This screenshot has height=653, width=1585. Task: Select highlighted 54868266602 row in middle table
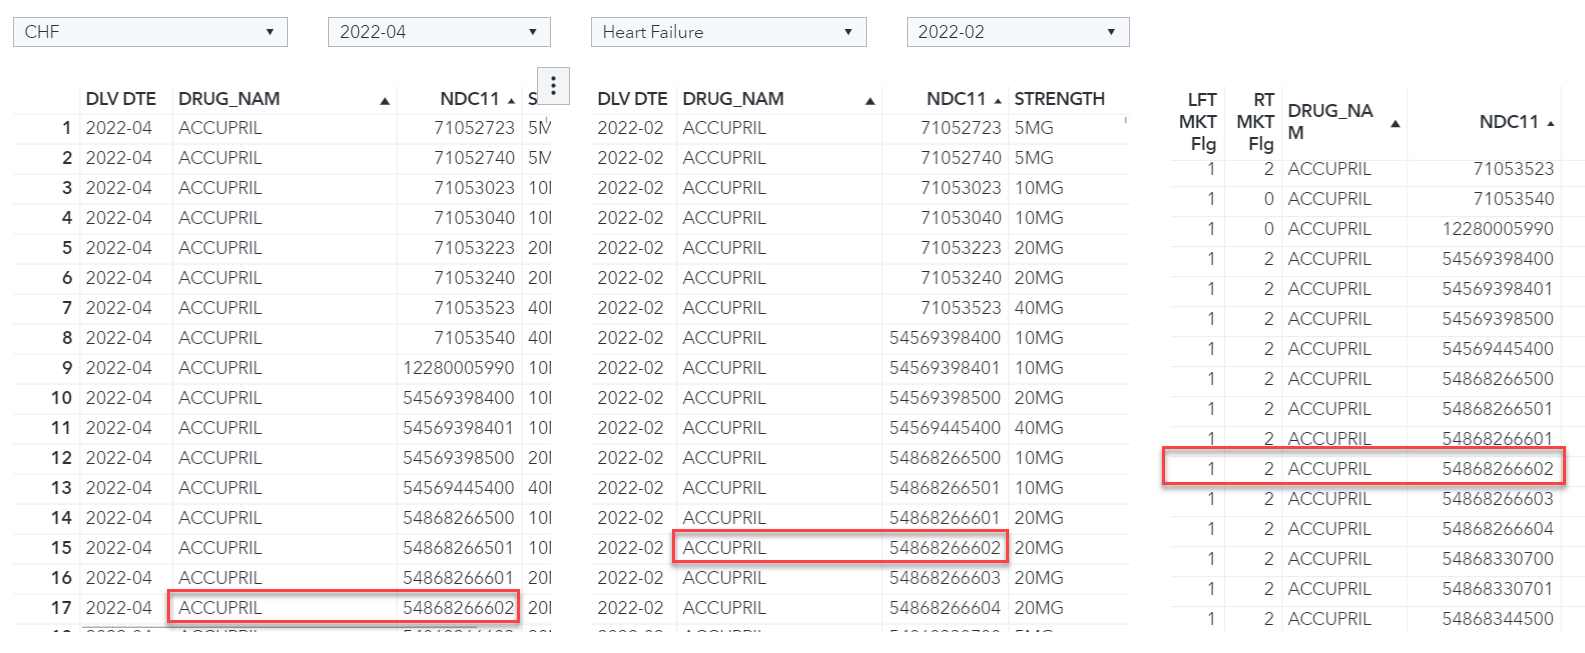[860, 548]
